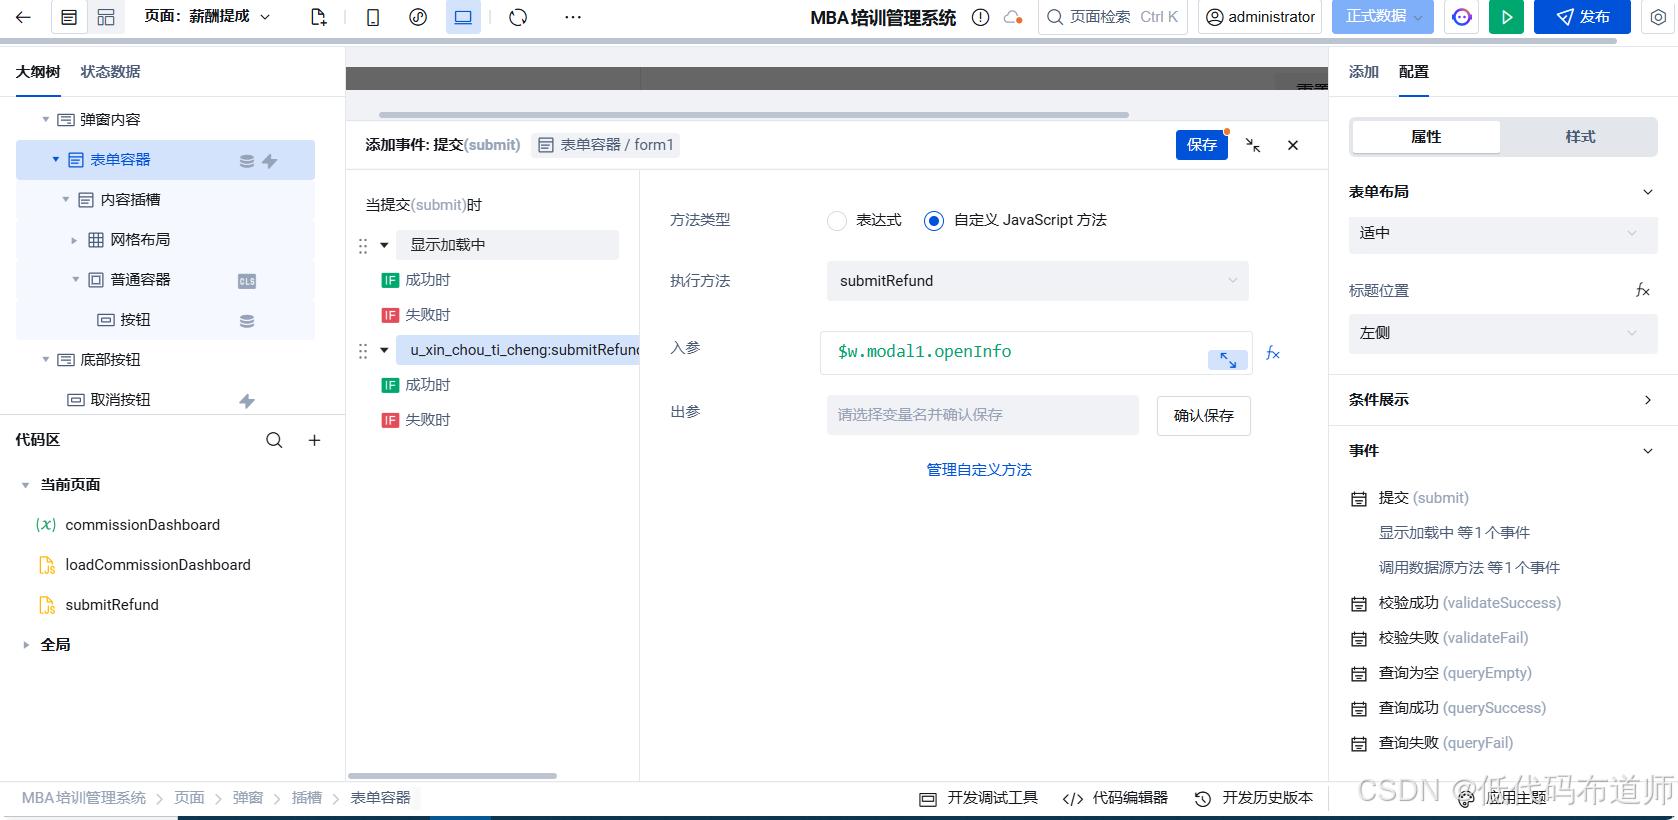Switch to desktop preview icon

pyautogui.click(x=463, y=17)
